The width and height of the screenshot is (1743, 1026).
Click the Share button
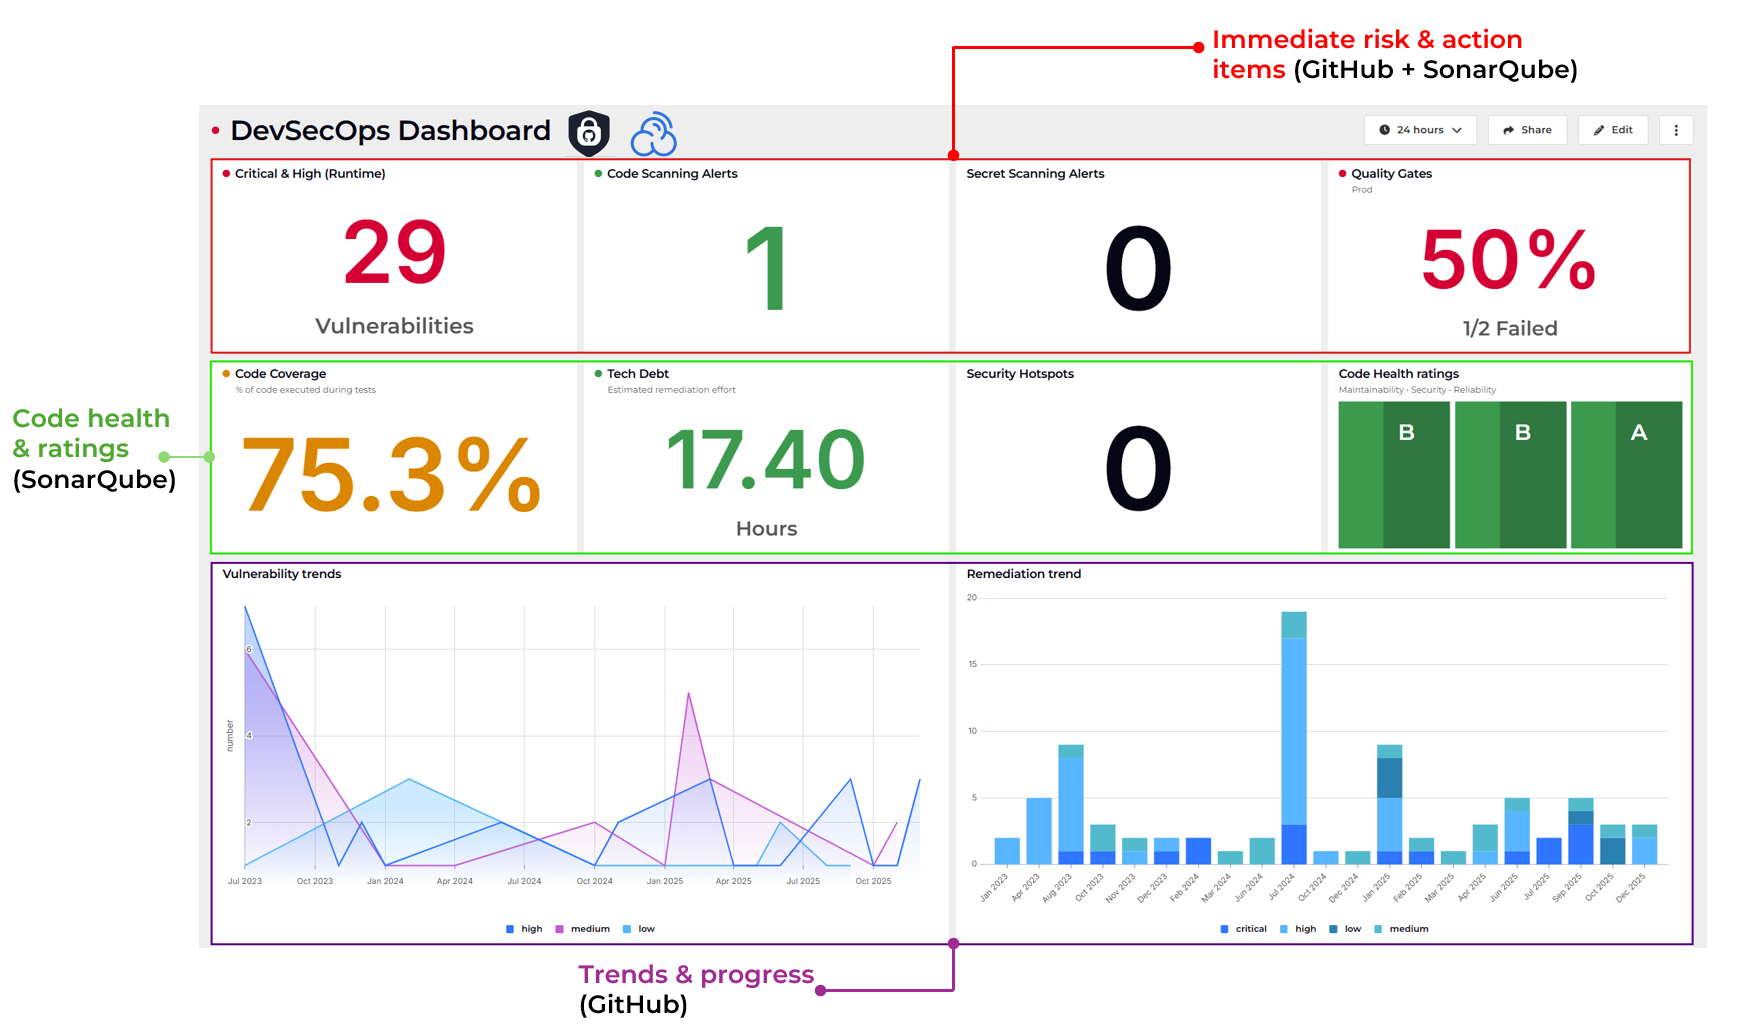[1528, 130]
